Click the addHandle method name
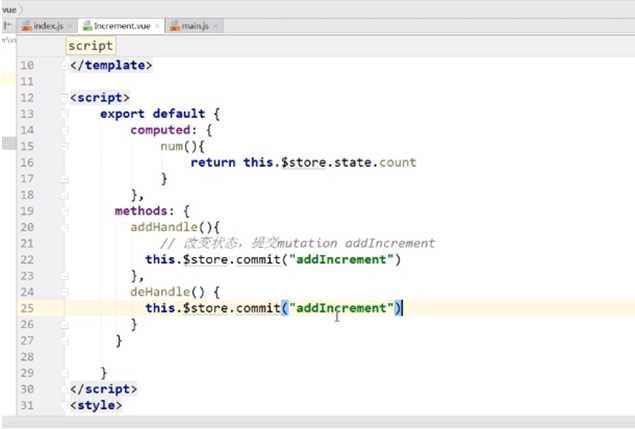The image size is (635, 429). point(164,227)
